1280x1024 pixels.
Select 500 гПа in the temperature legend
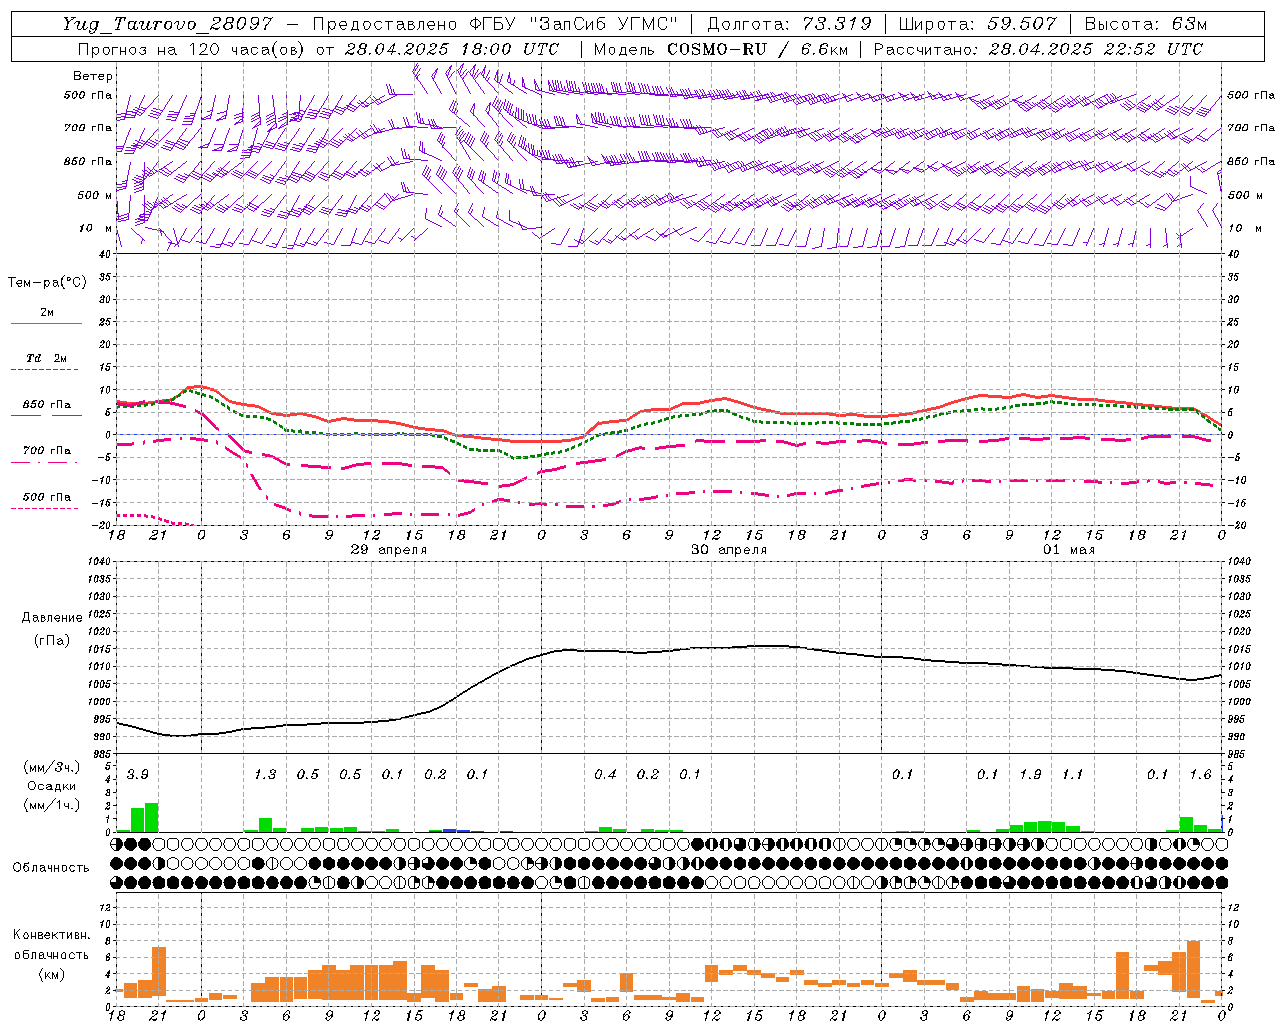(47, 497)
